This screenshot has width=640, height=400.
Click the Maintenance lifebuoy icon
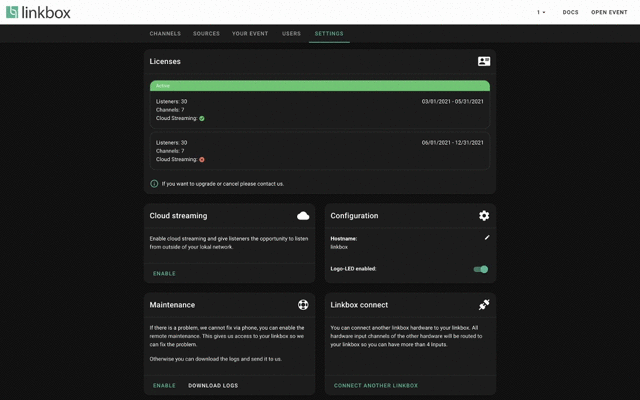(x=303, y=304)
